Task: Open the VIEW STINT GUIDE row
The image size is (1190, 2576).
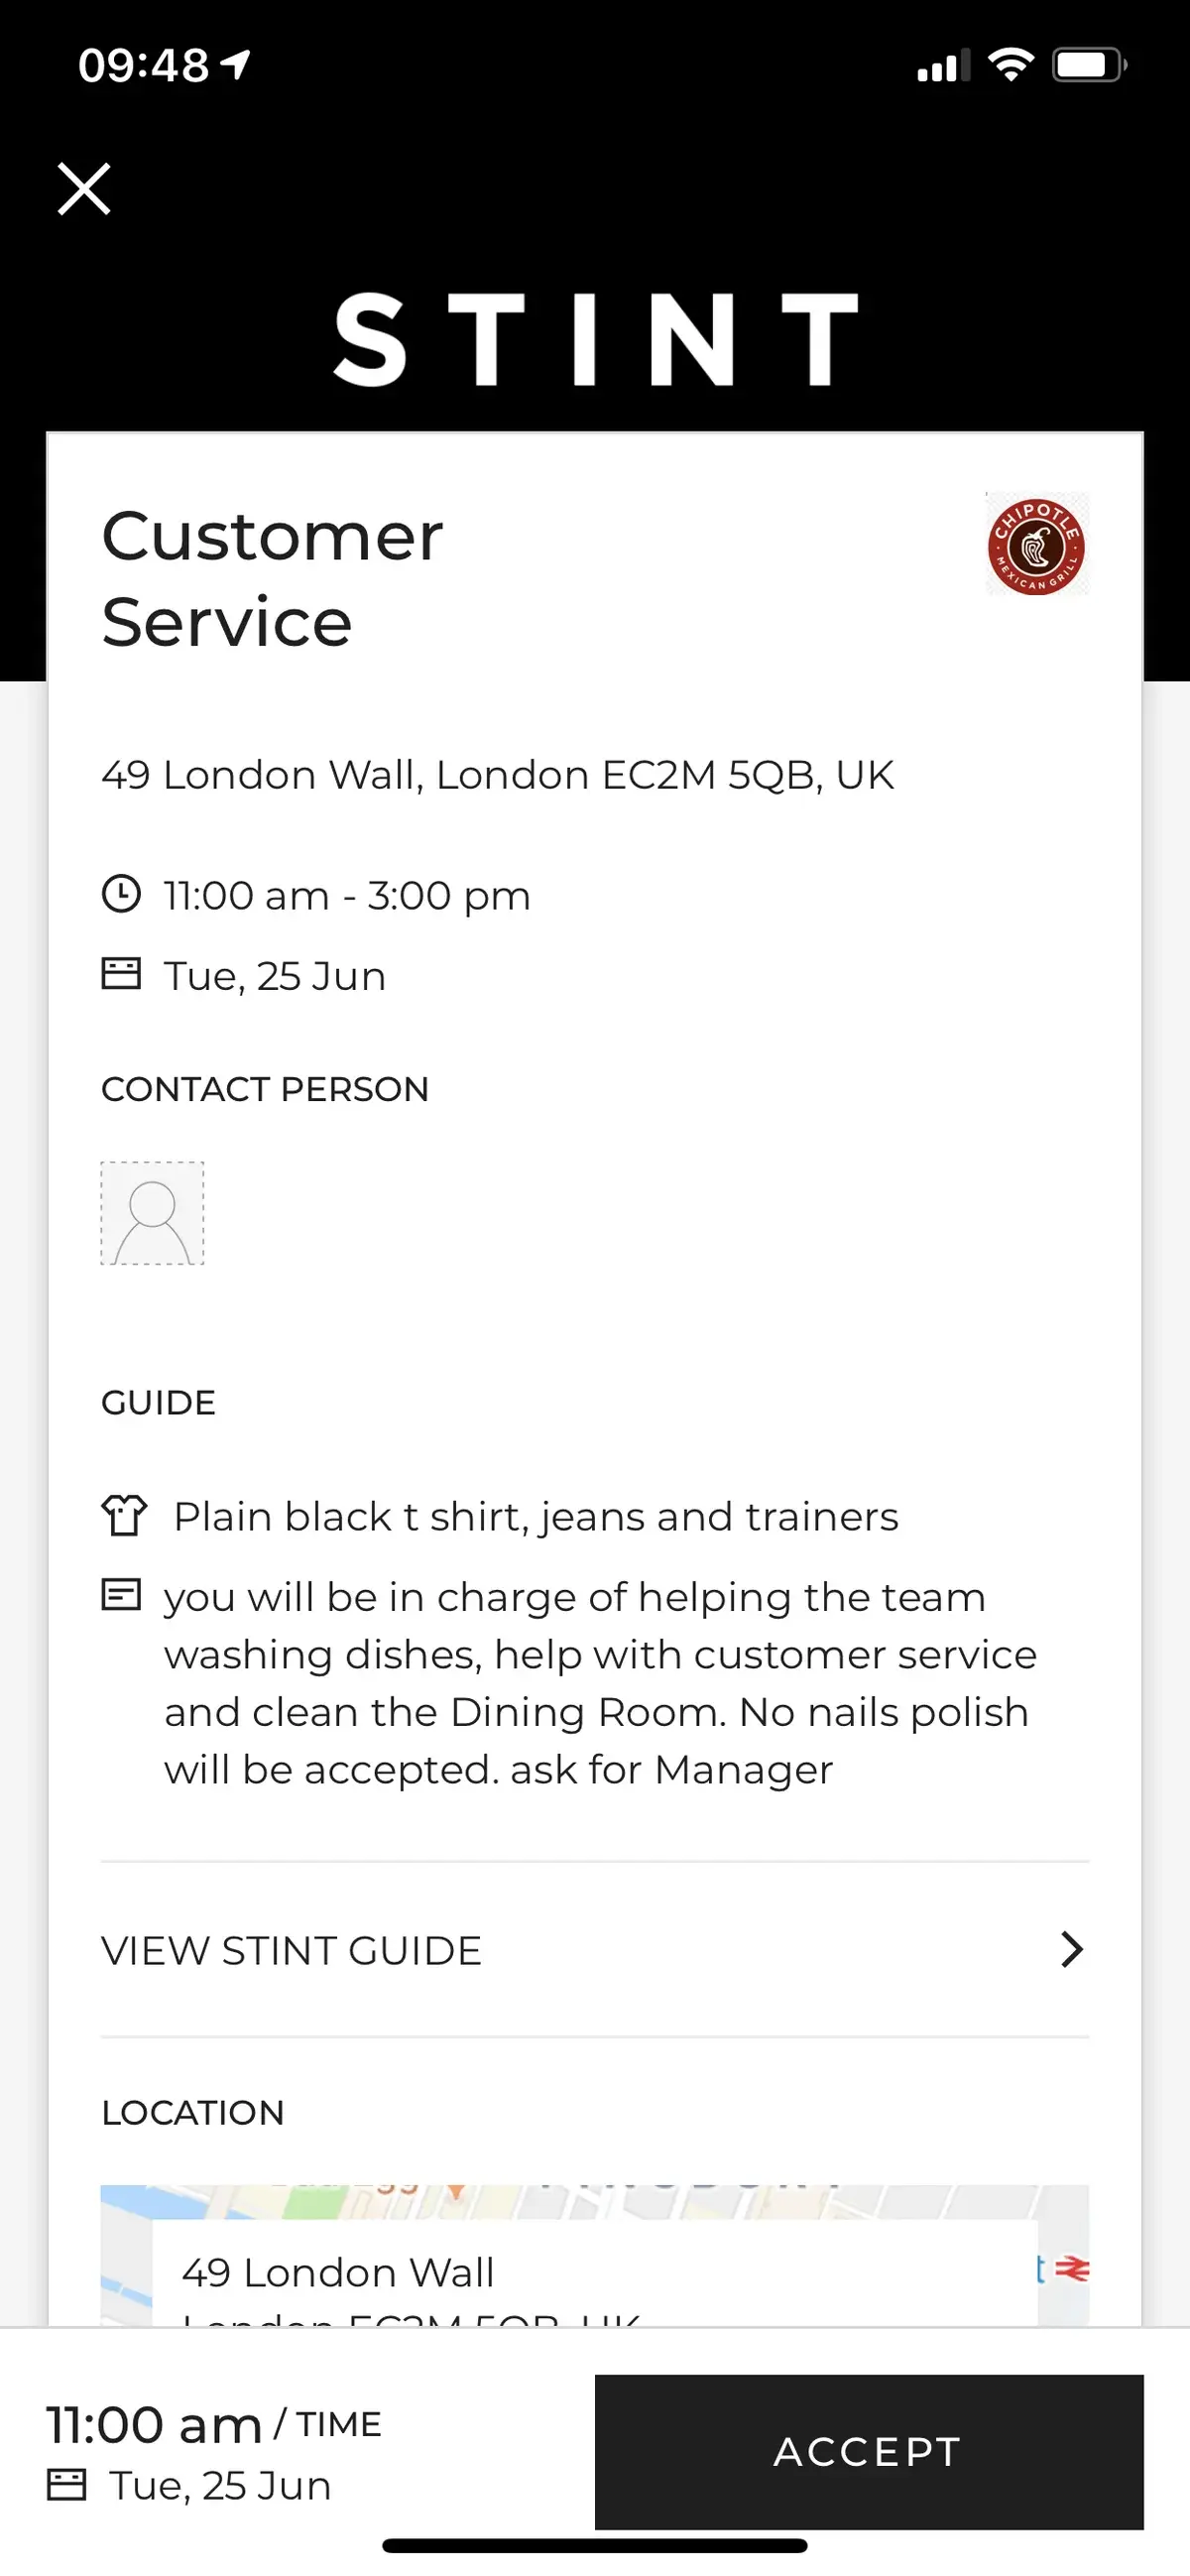Action: pyautogui.click(x=292, y=1951)
